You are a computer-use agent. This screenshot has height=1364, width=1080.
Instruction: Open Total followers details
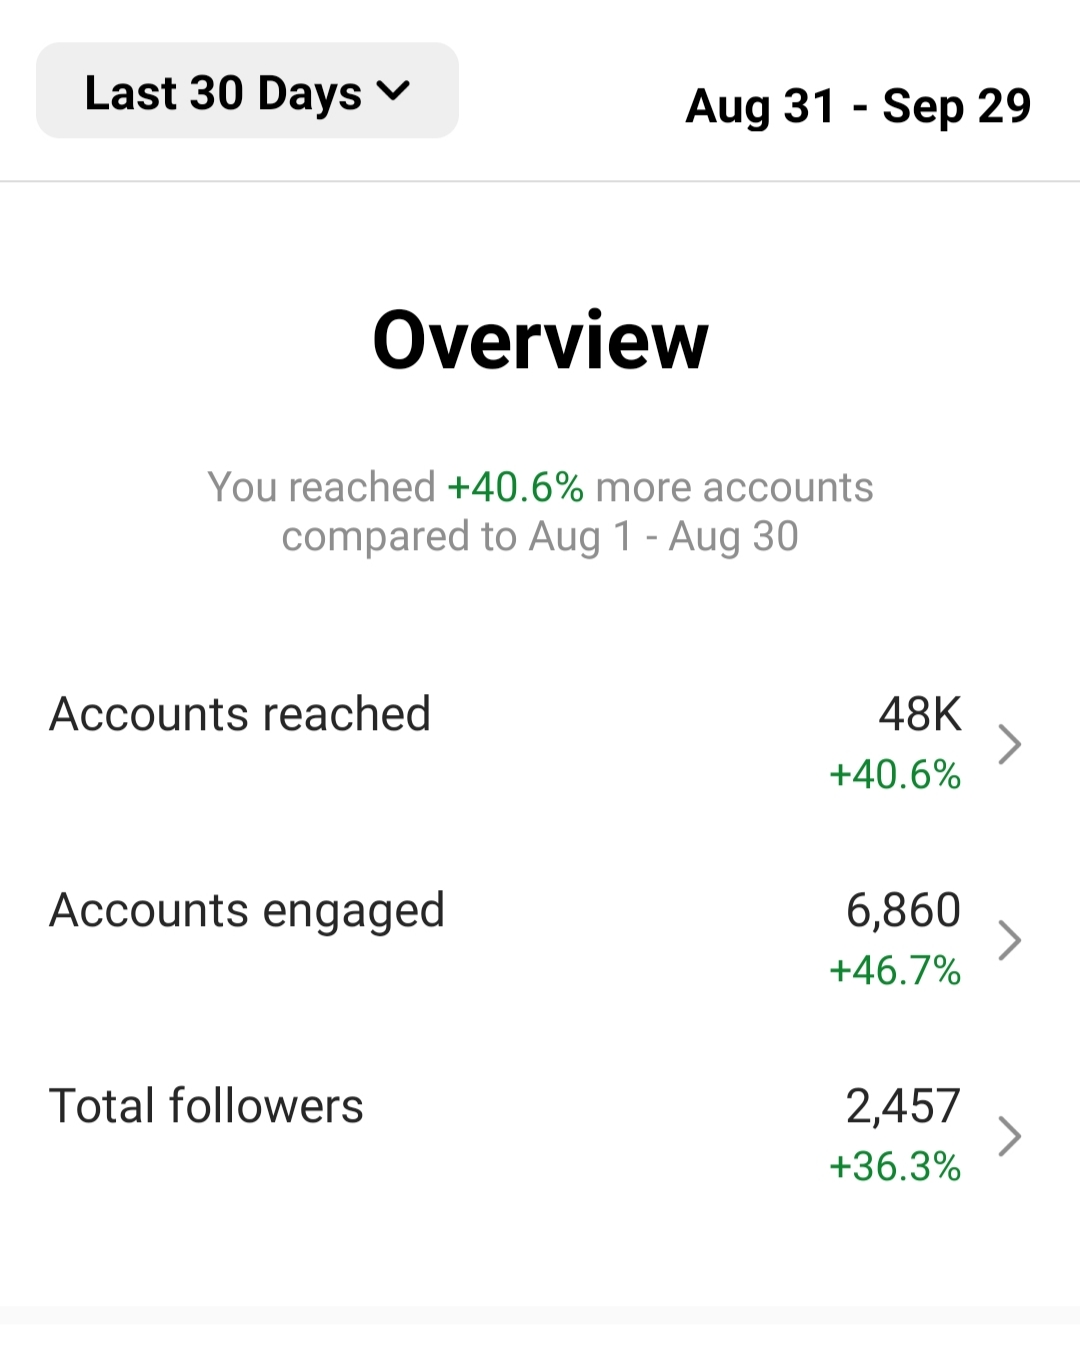point(540,1136)
